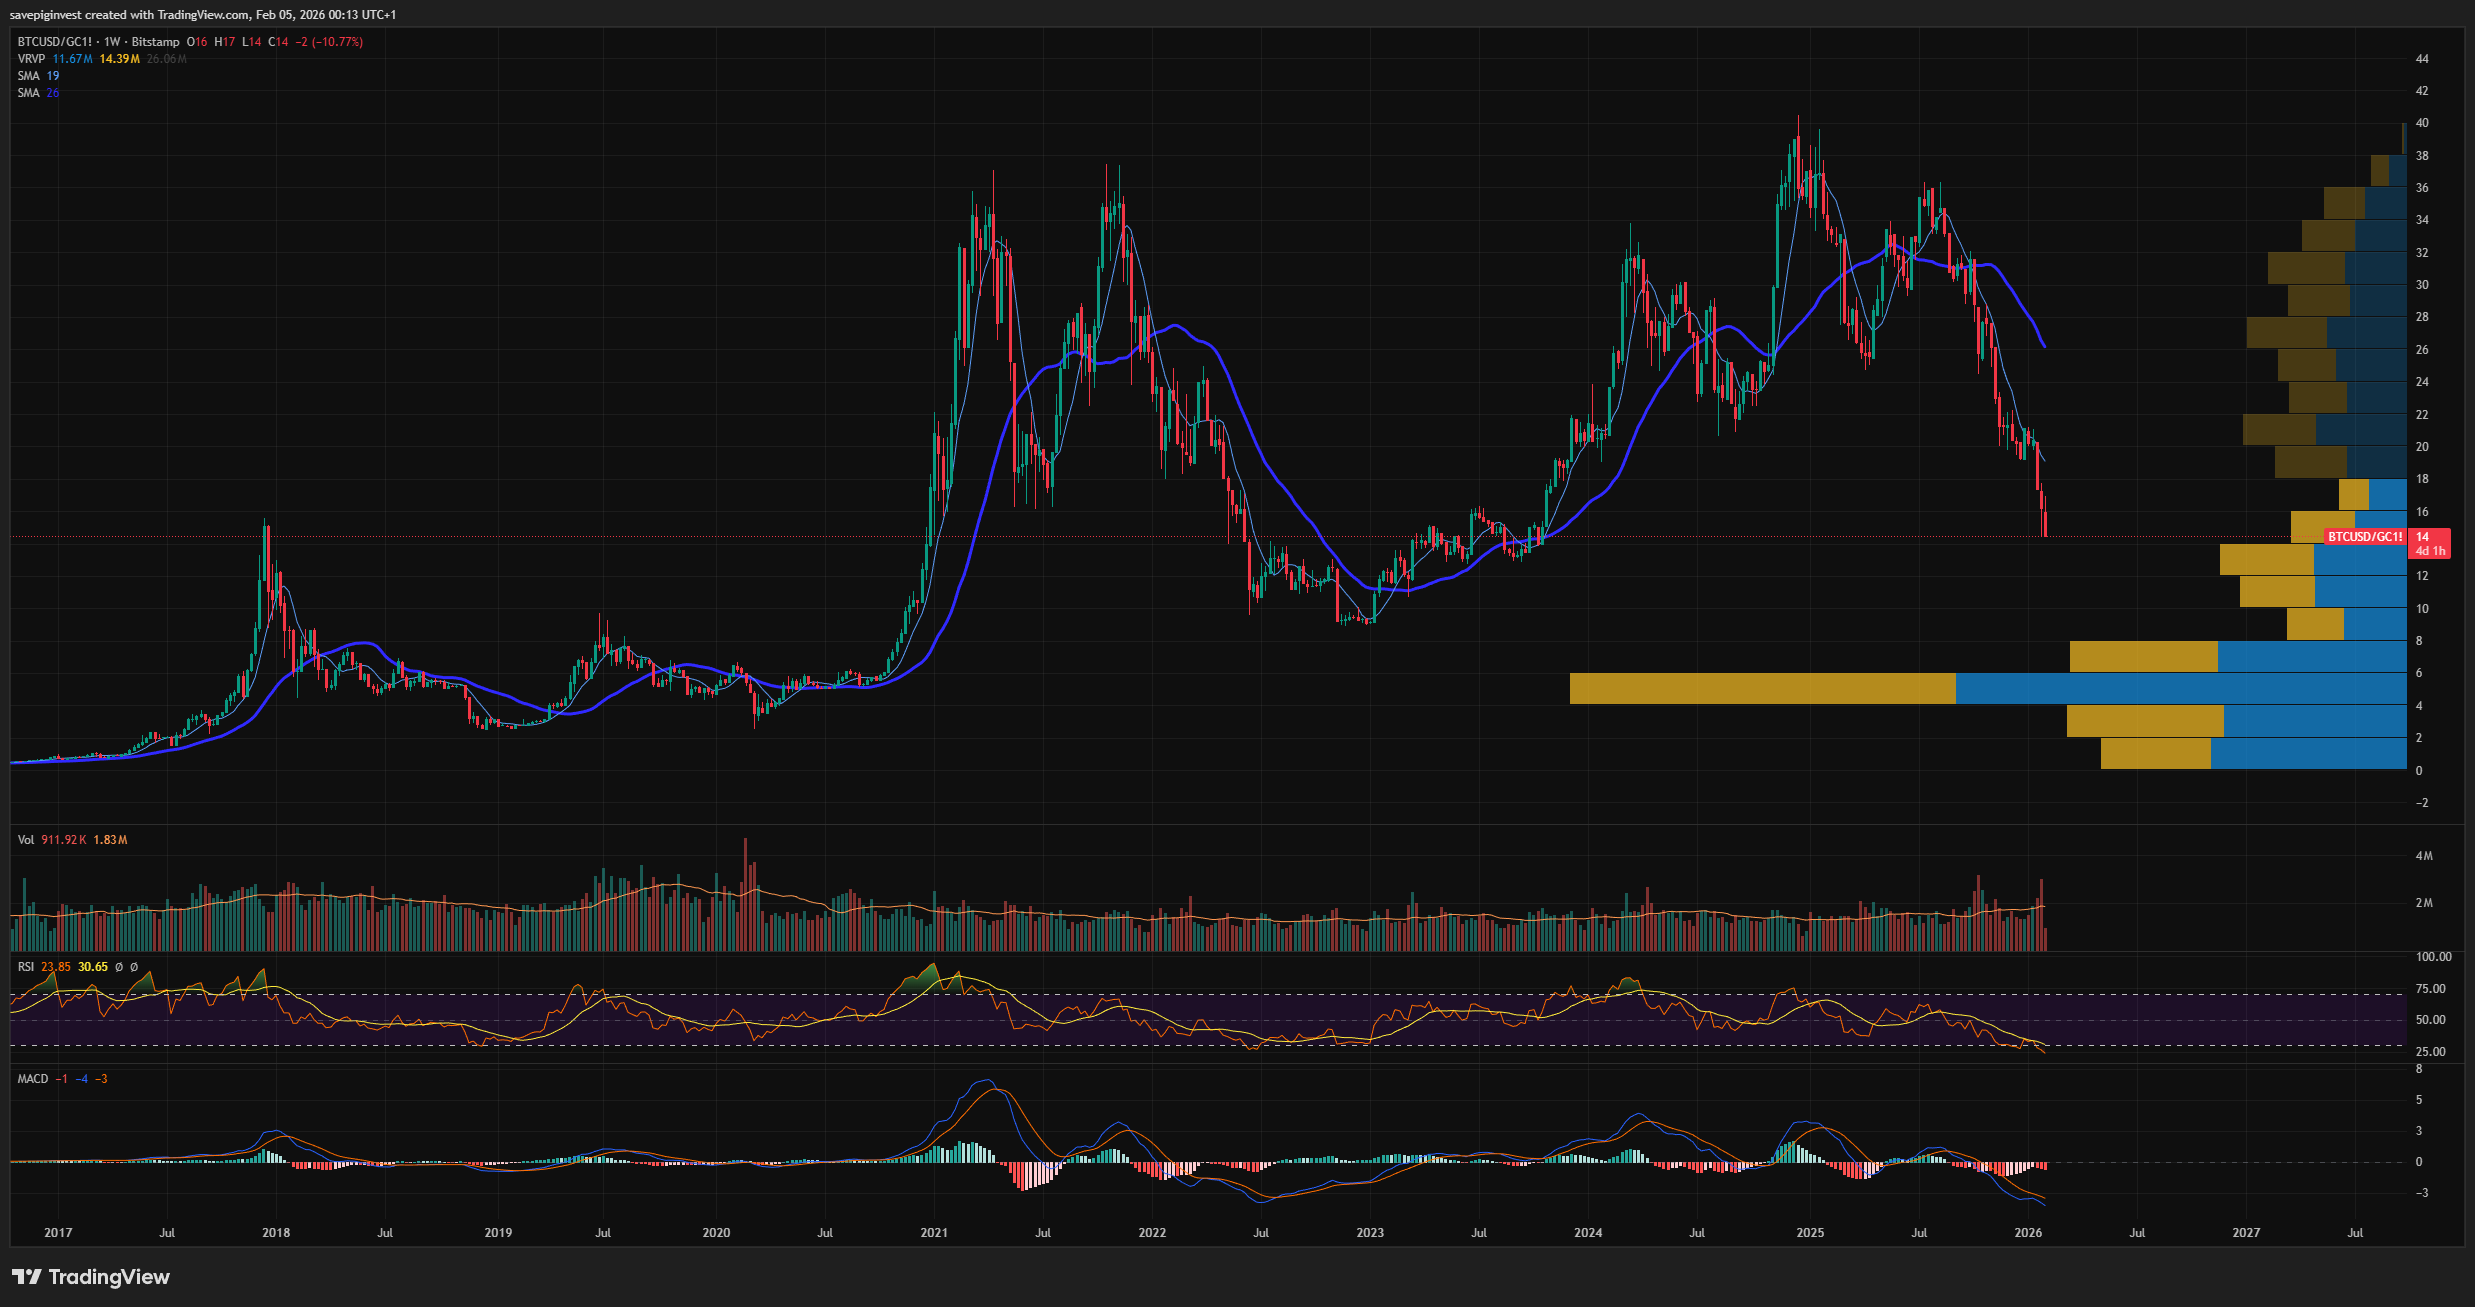Viewport: 2475px width, 1307px height.
Task: Click the 4M label on the volume scale
Action: pos(2424,856)
